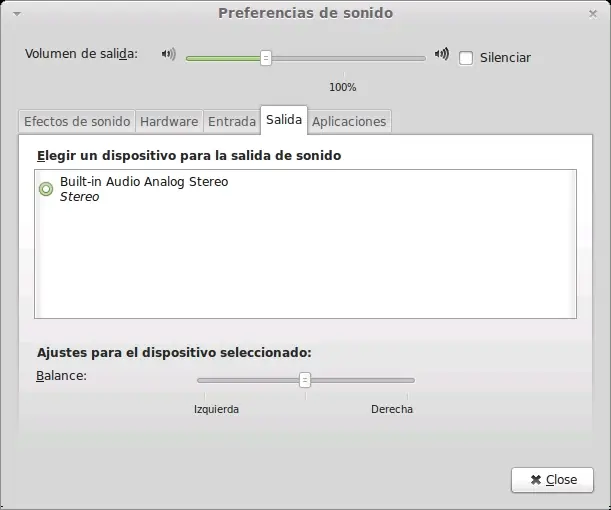
Task: Open the Hardware tab
Action: (x=169, y=122)
